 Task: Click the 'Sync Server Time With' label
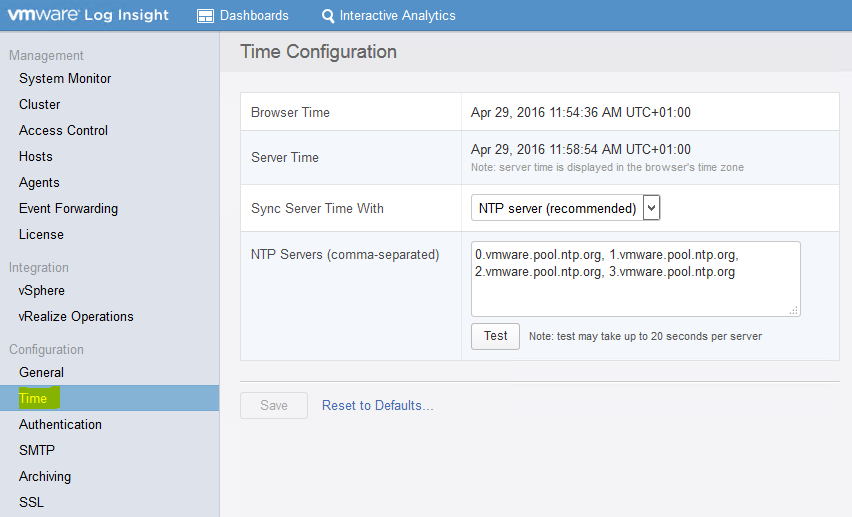pyautogui.click(x=317, y=208)
